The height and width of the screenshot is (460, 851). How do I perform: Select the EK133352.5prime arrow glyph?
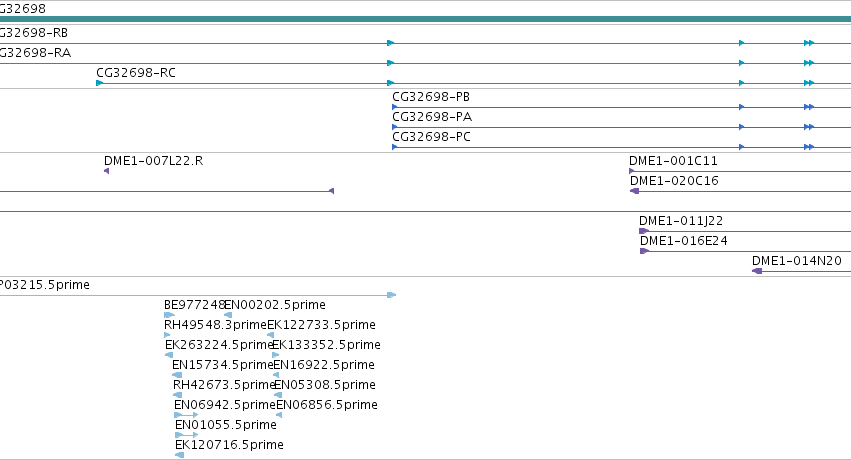pos(276,355)
